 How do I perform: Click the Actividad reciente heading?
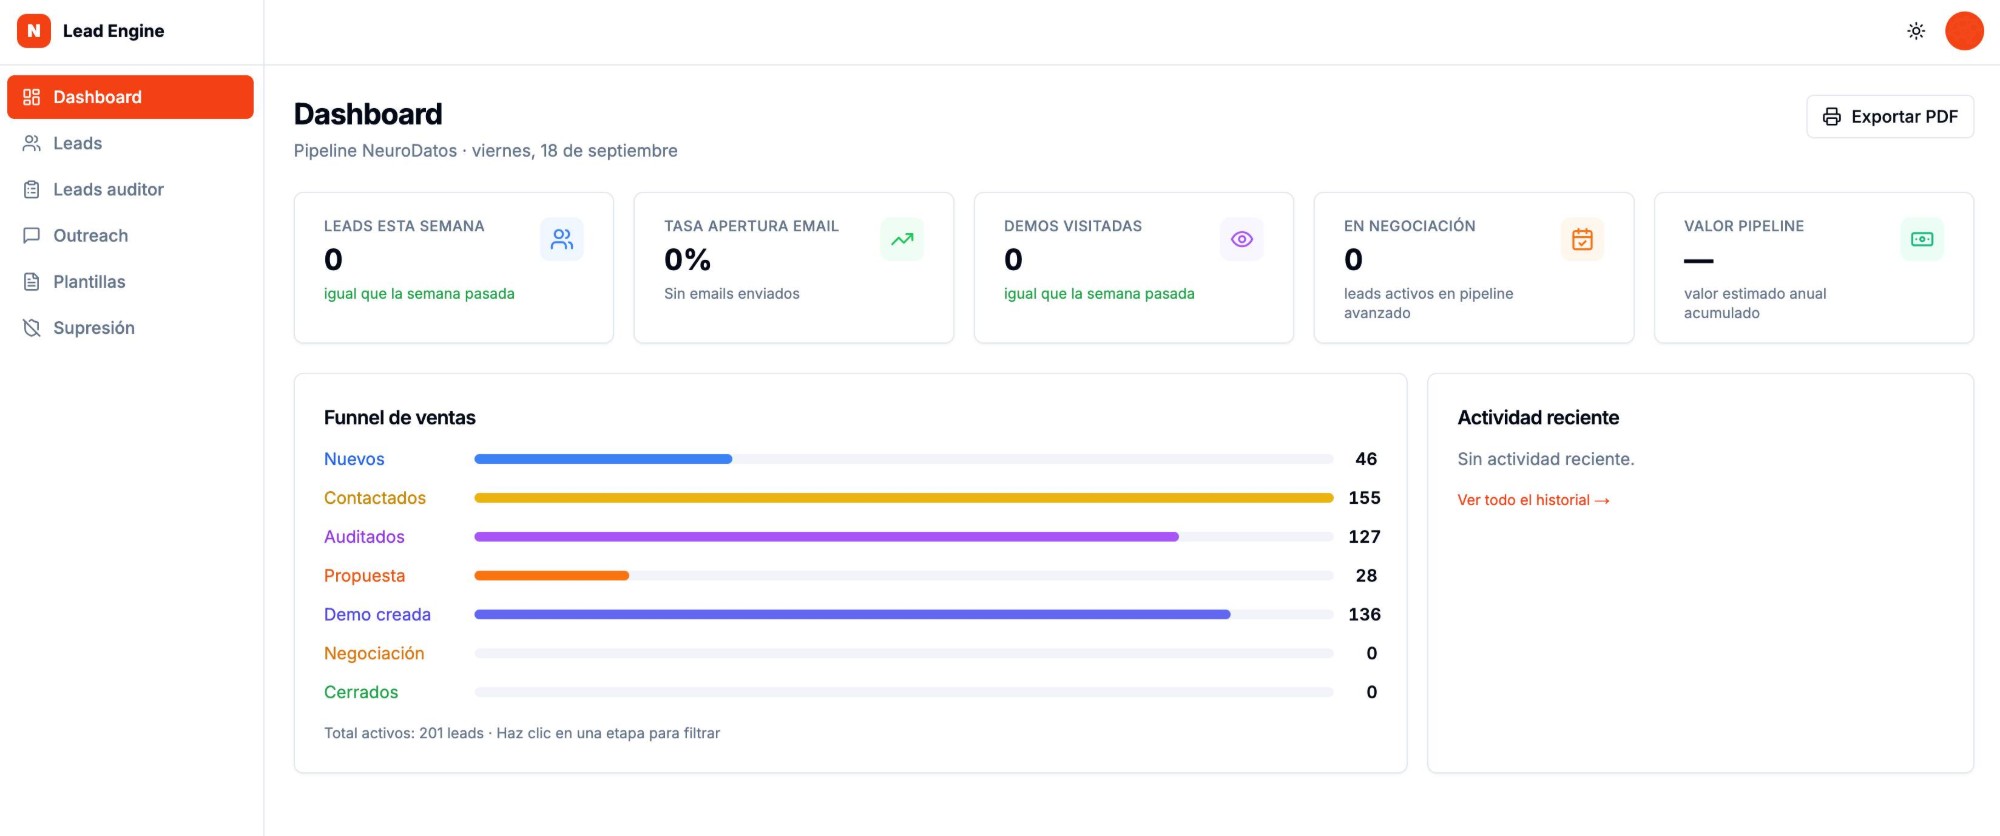[x=1538, y=418]
